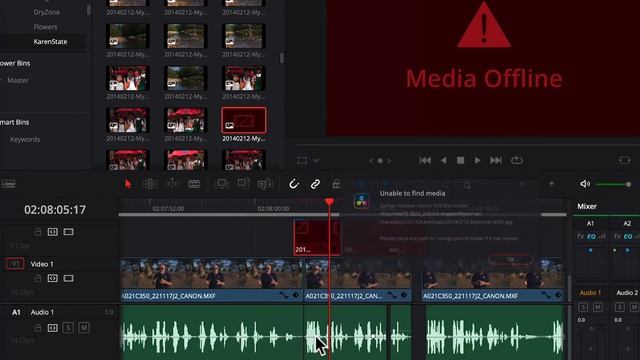The height and width of the screenshot is (360, 640).
Task: Open the A1 EQ in Mixer
Action: coord(591,236)
